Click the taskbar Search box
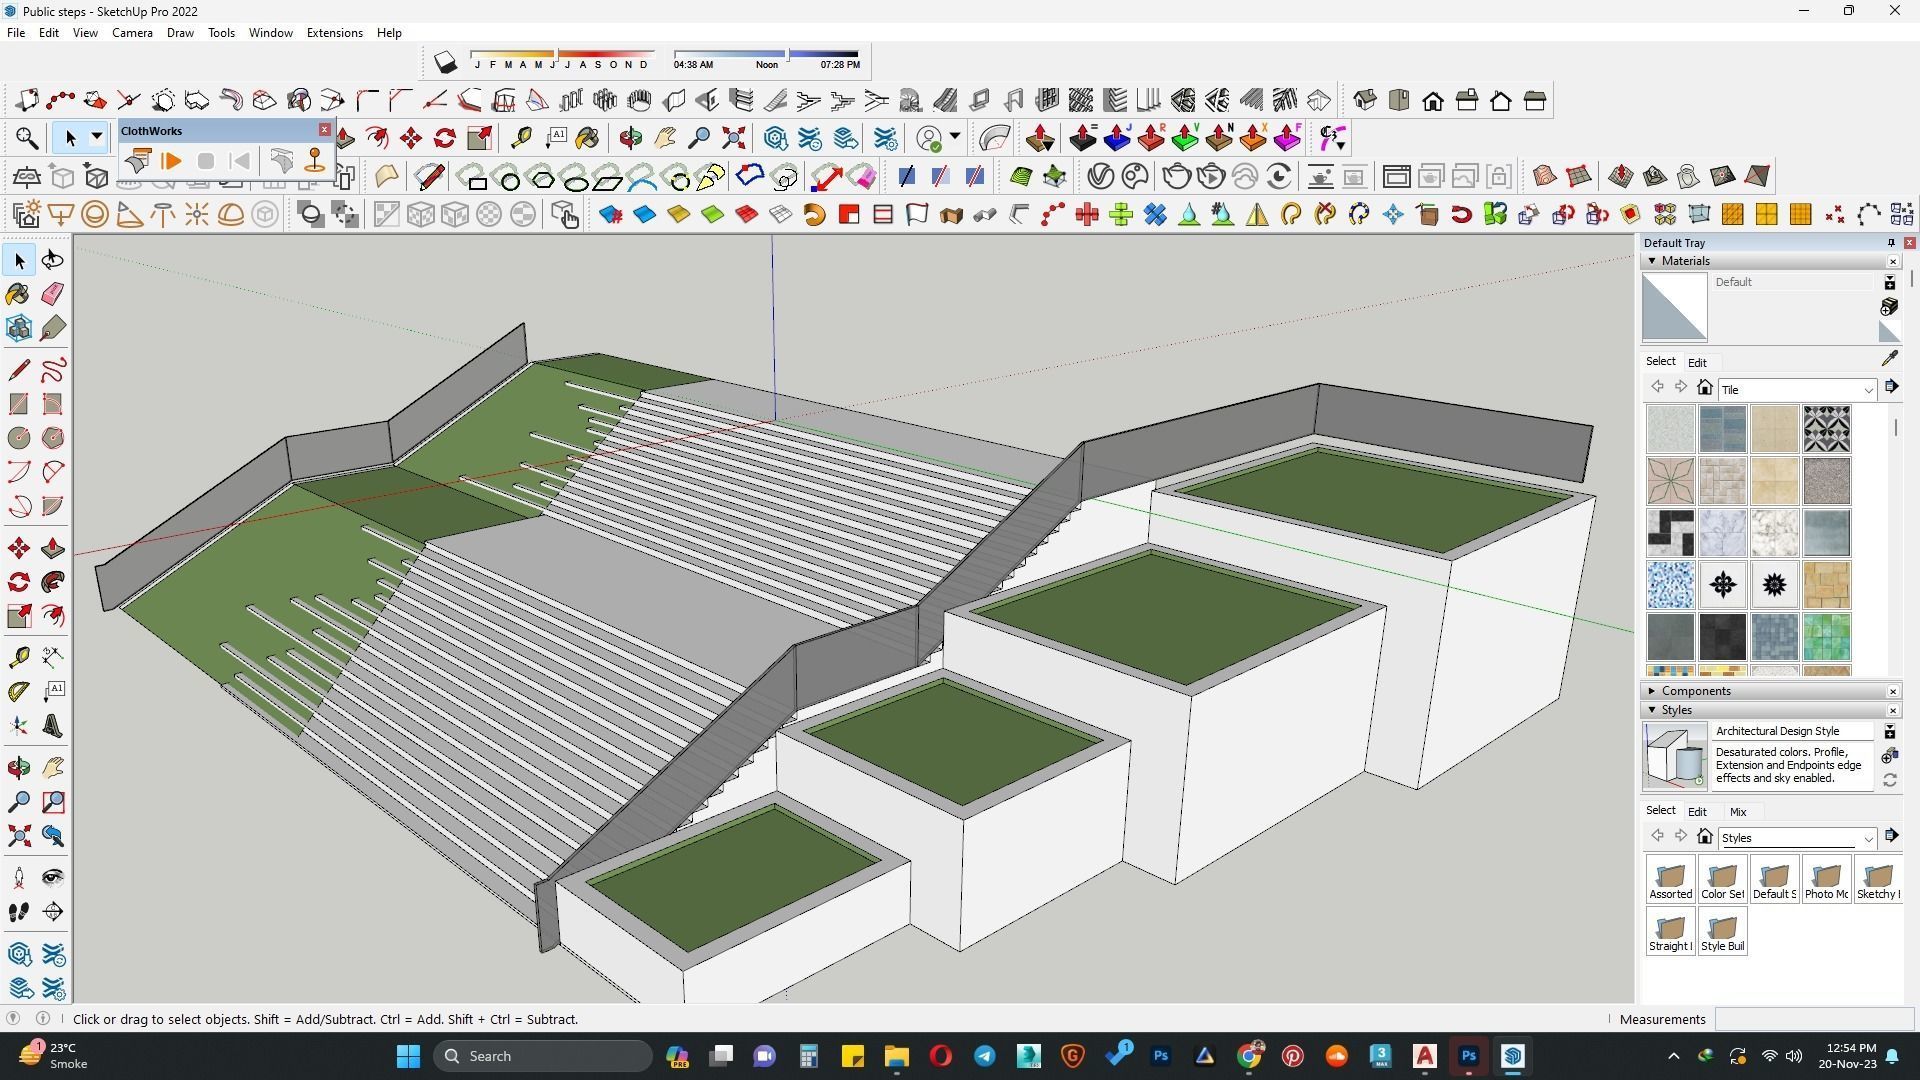Screen dimensions: 1920x1080 [543, 1056]
